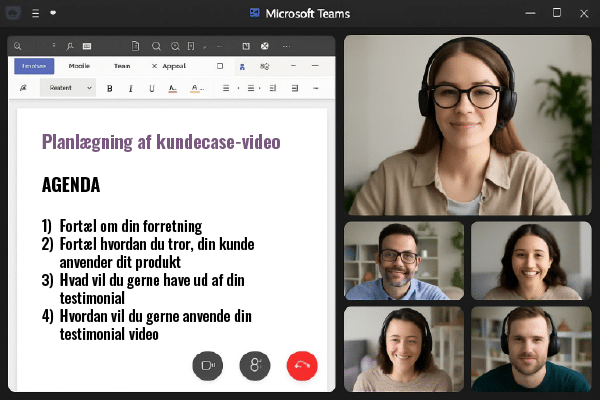Click the bookmark page icon in dark toolbar
The height and width of the screenshot is (400, 600).
point(191,46)
